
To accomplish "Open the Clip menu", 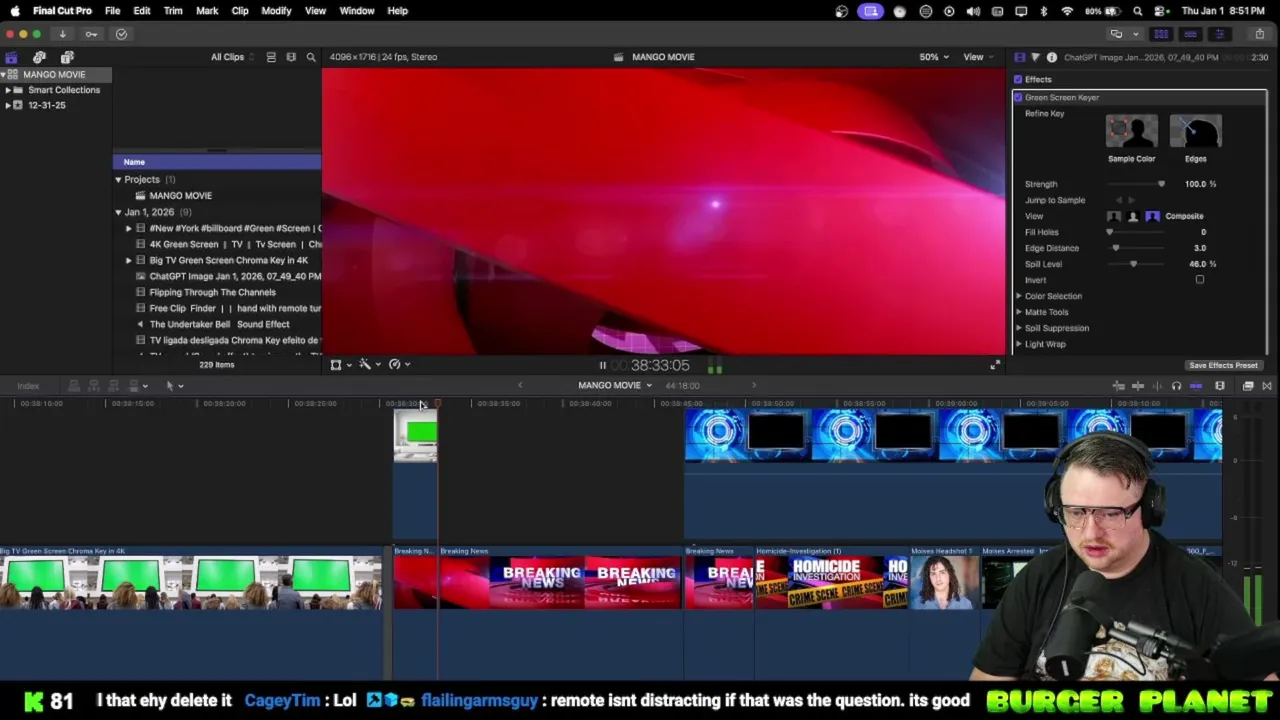I will 240,11.
